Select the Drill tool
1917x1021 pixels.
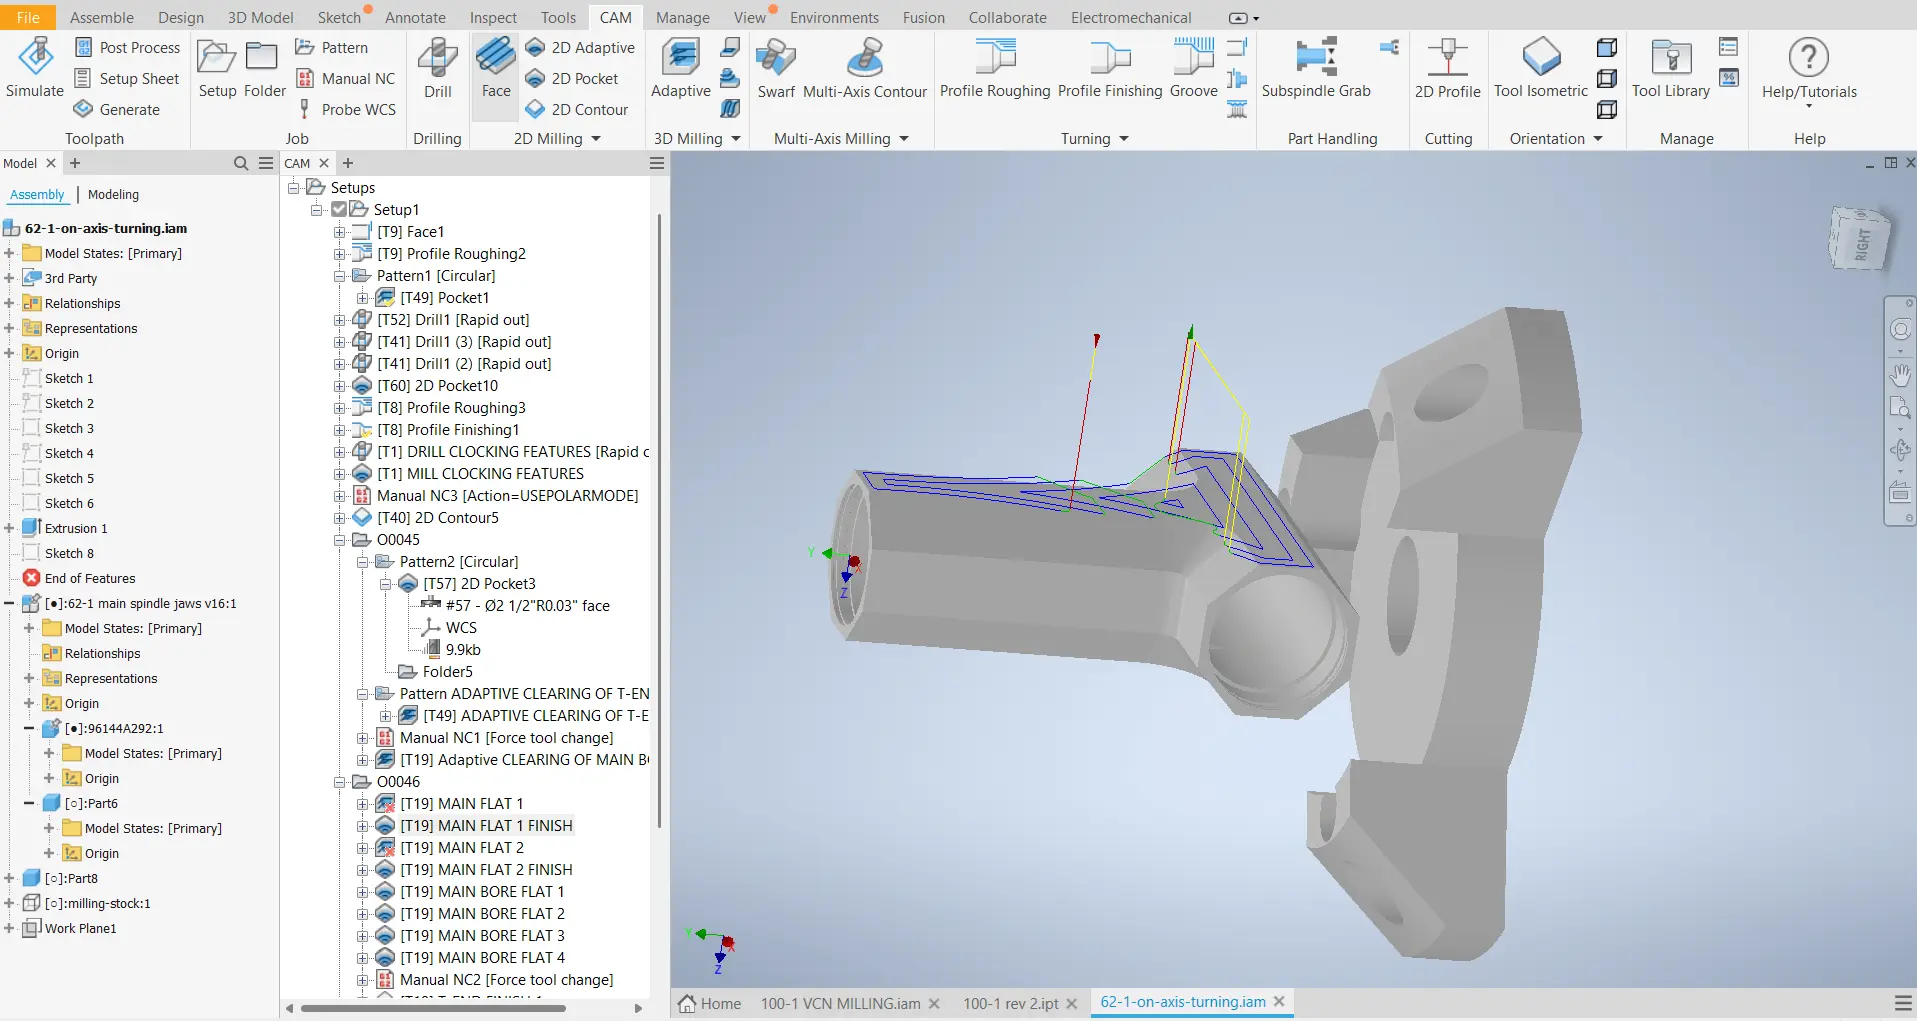point(438,68)
